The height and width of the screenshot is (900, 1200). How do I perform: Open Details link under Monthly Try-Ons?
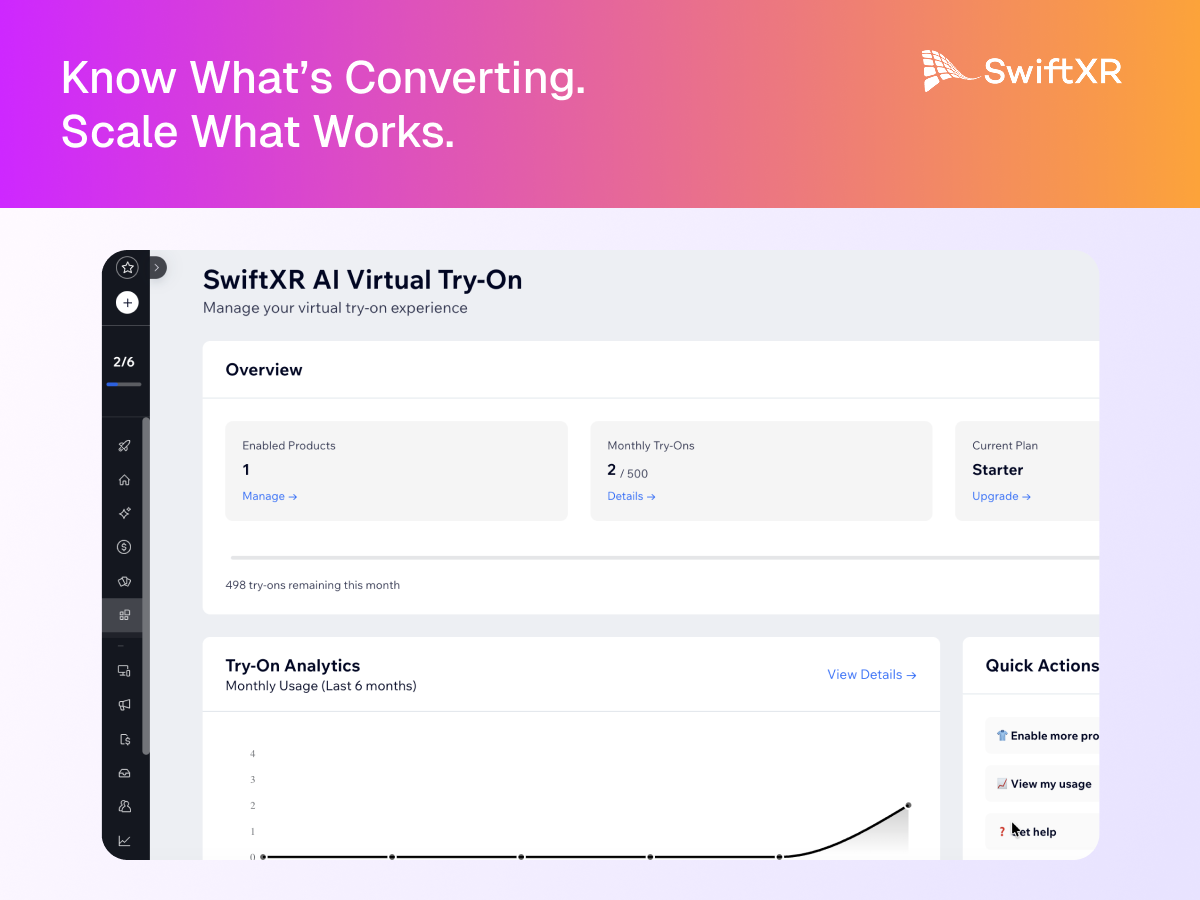631,496
